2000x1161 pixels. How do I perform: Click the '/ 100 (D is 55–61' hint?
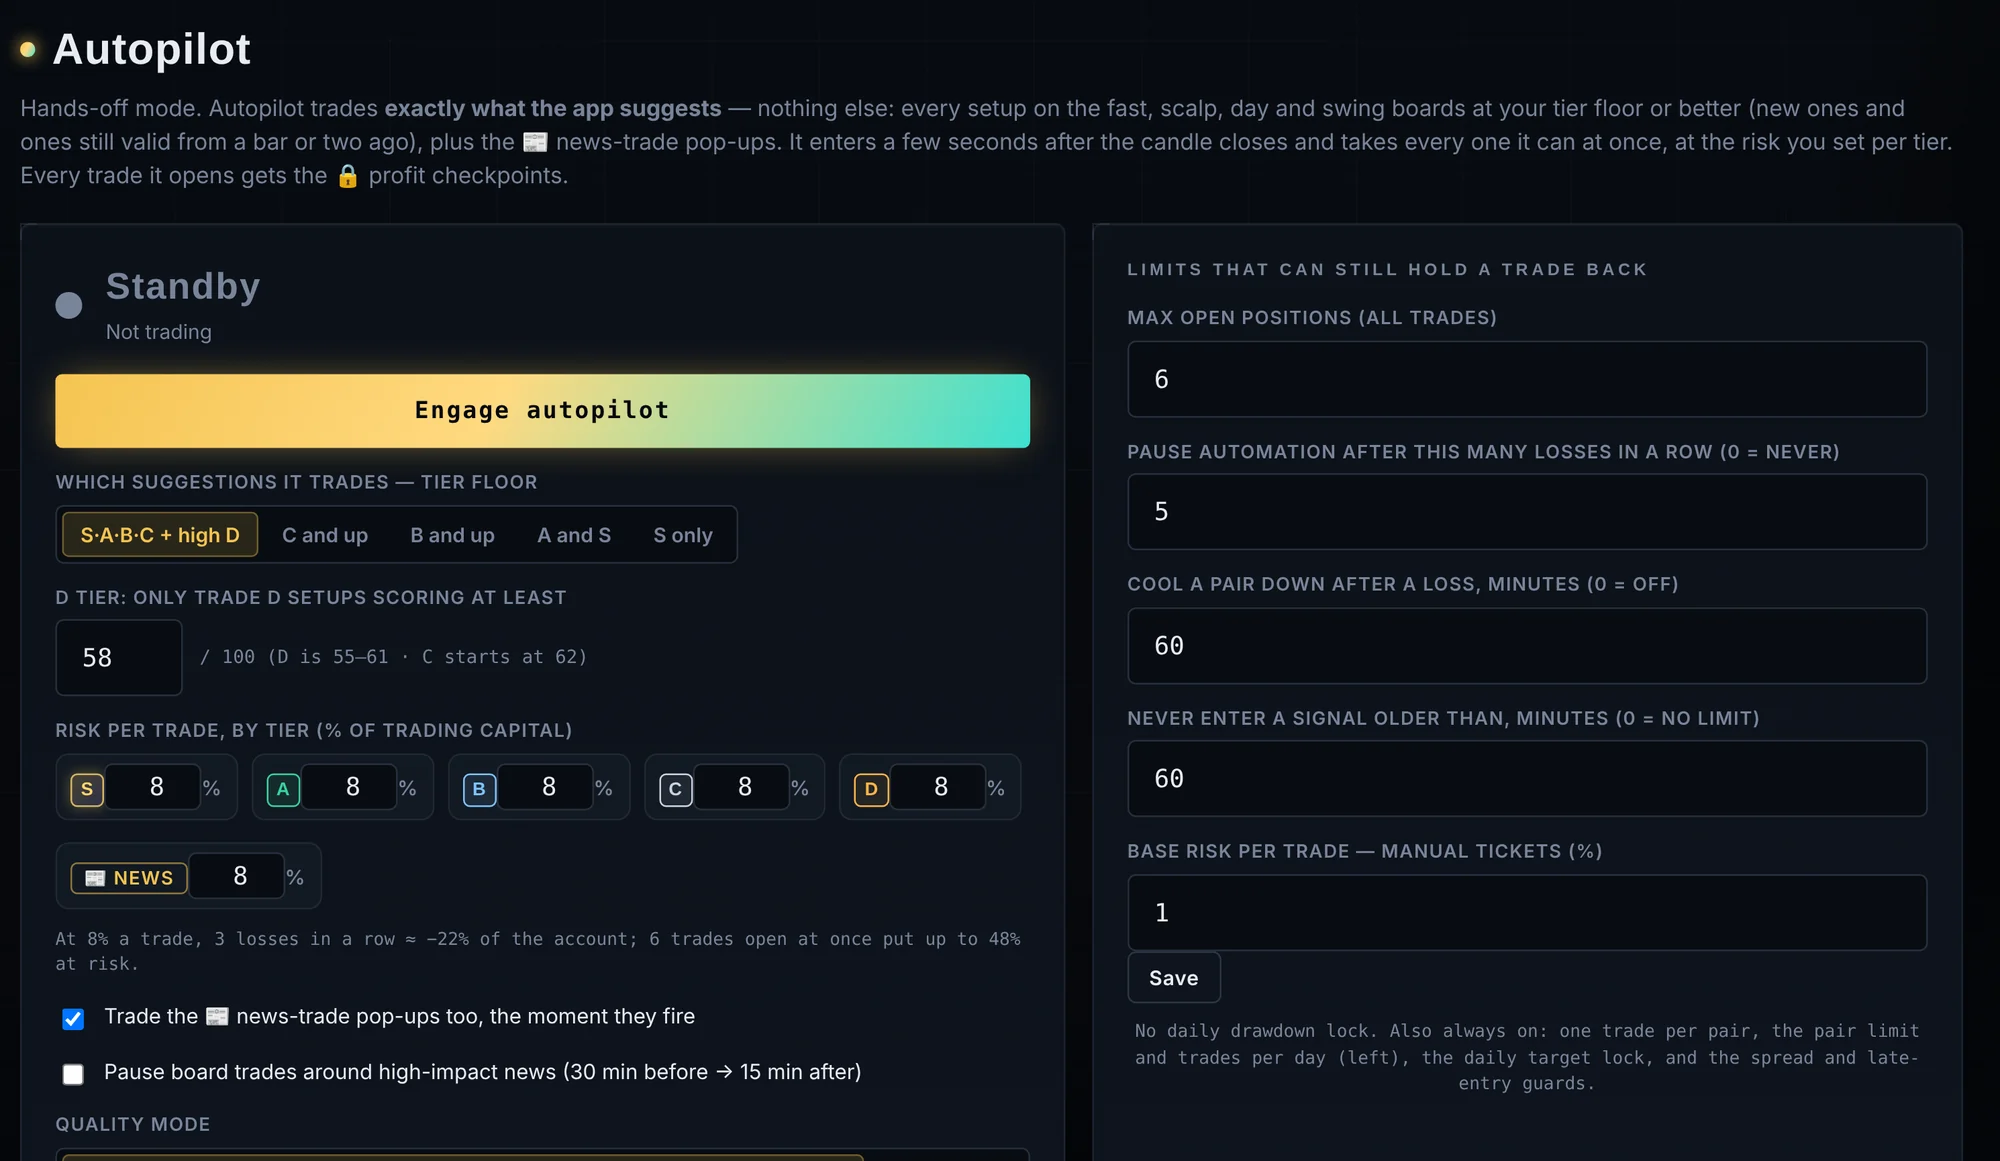pos(393,657)
